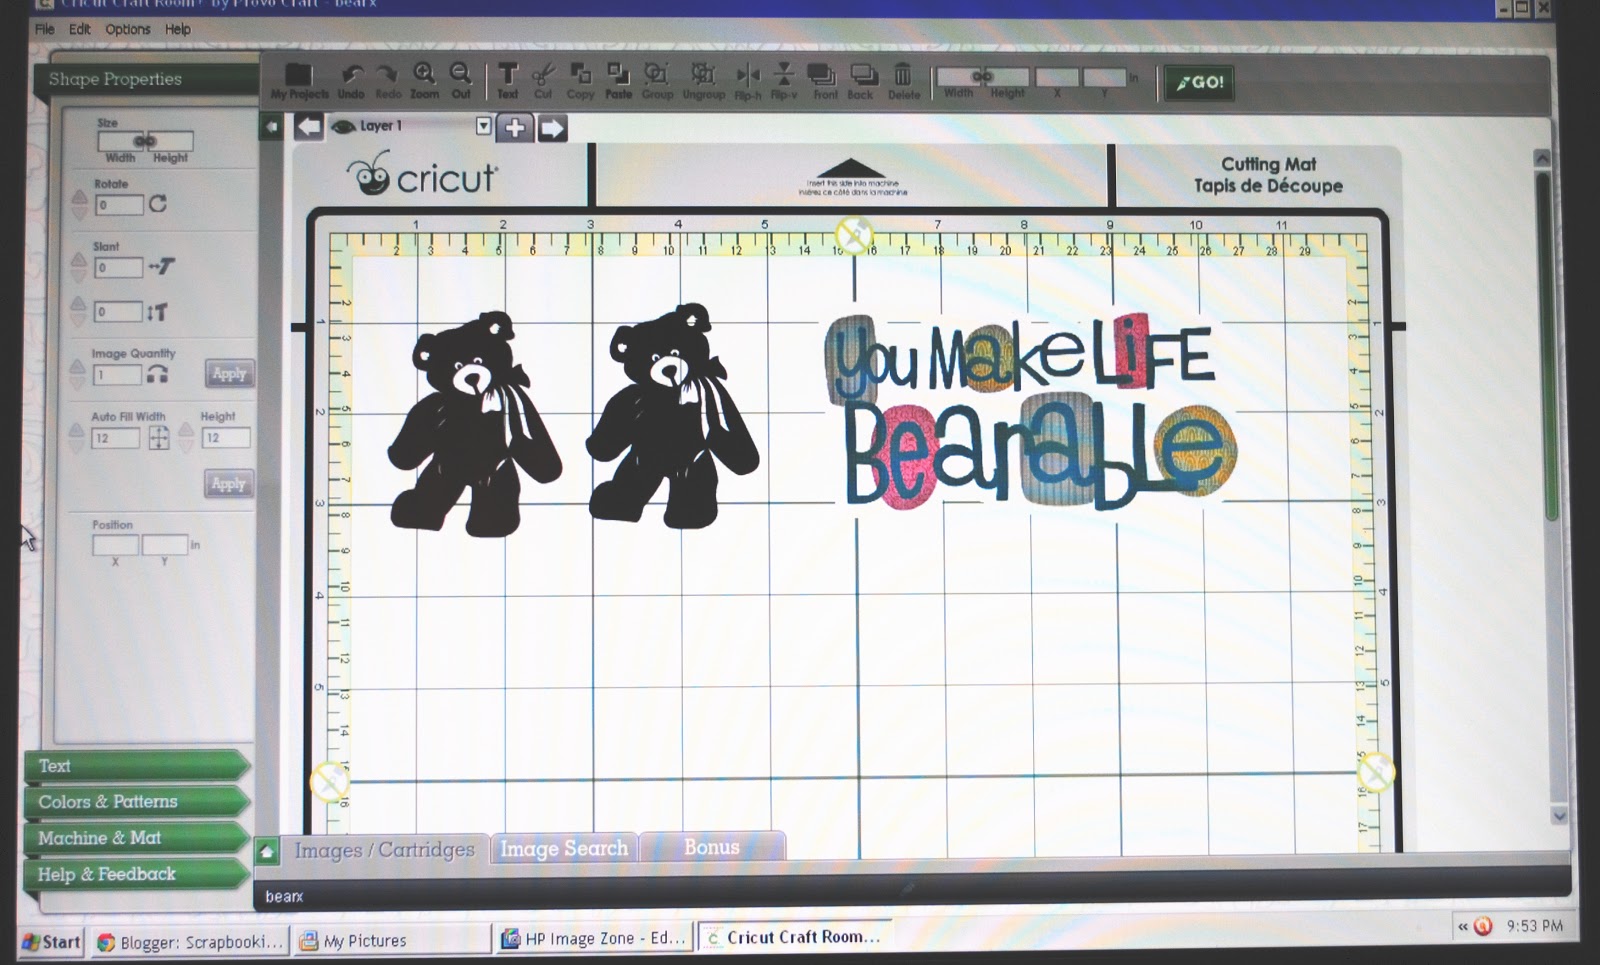Screen dimensions: 1600x965
Task: Click the Redo toolbar icon
Action: pos(388,81)
